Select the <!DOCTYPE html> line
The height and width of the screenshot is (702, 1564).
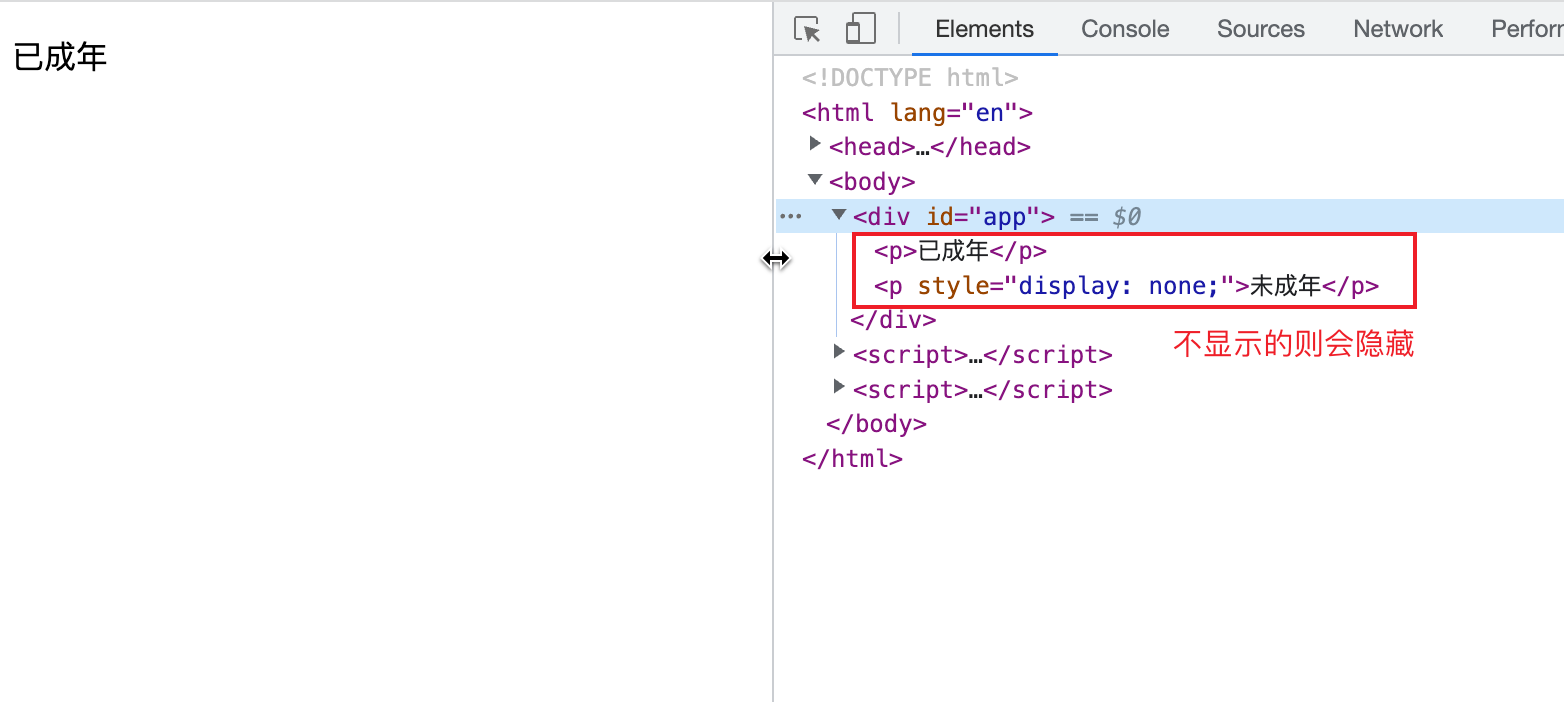click(x=910, y=78)
